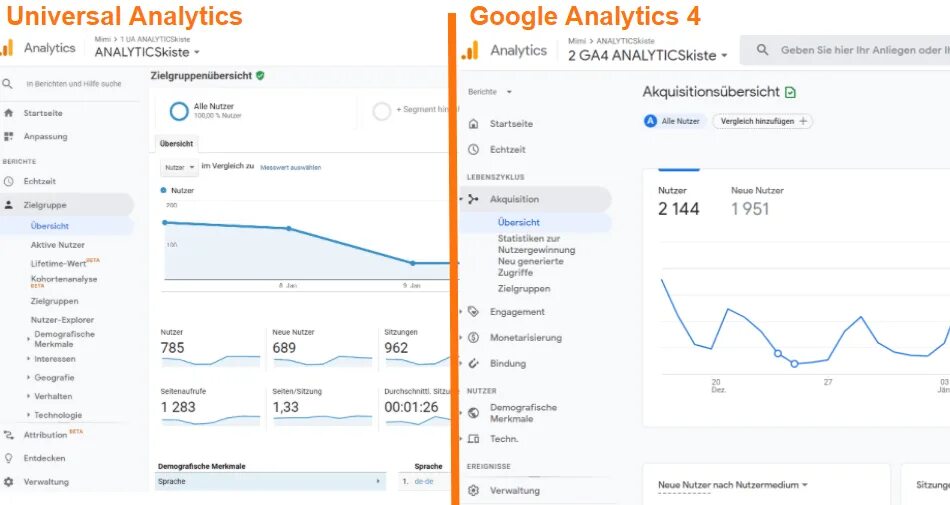This screenshot has height=505, width=950.
Task: Expand the Geografie tree item
Action: coord(28,377)
